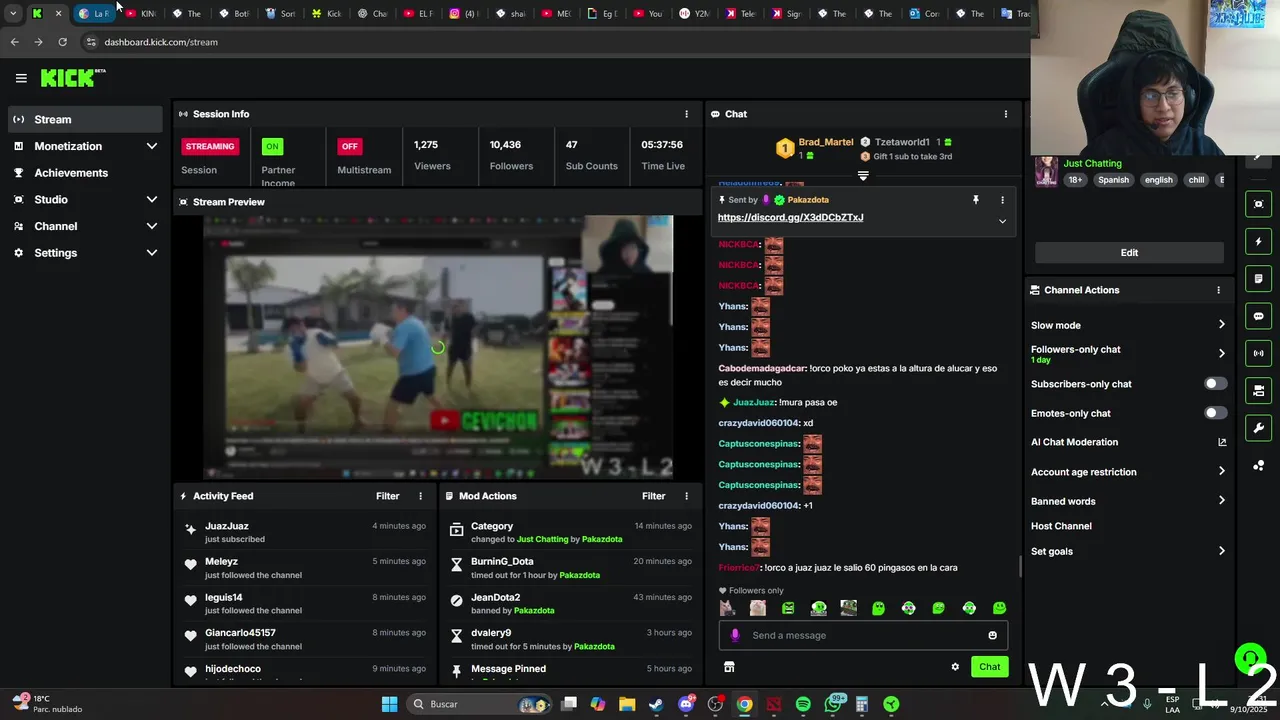Expand the pinned message chevron

1002,221
